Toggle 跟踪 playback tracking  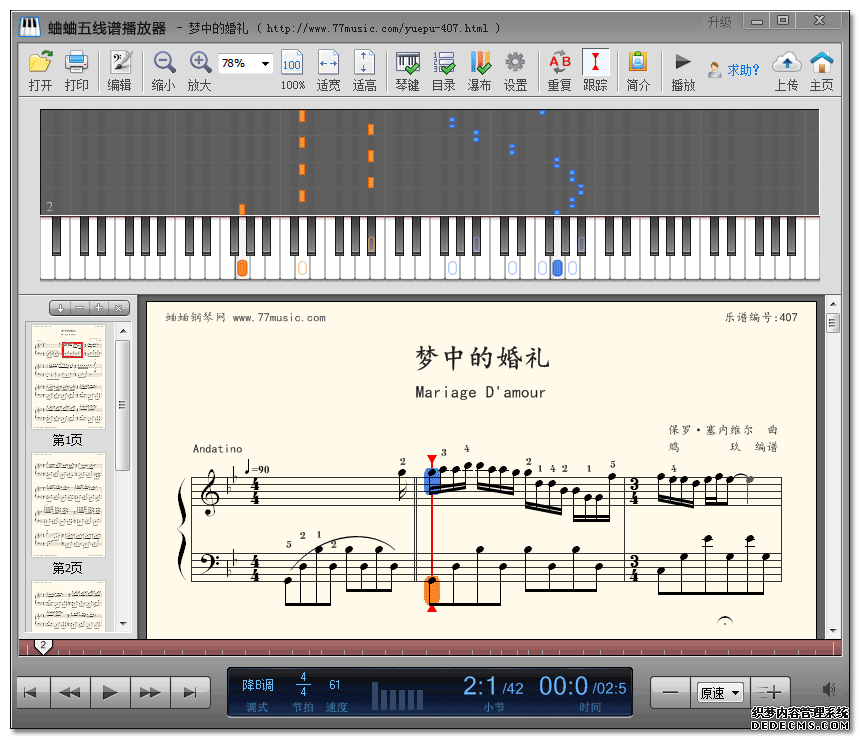[x=595, y=70]
